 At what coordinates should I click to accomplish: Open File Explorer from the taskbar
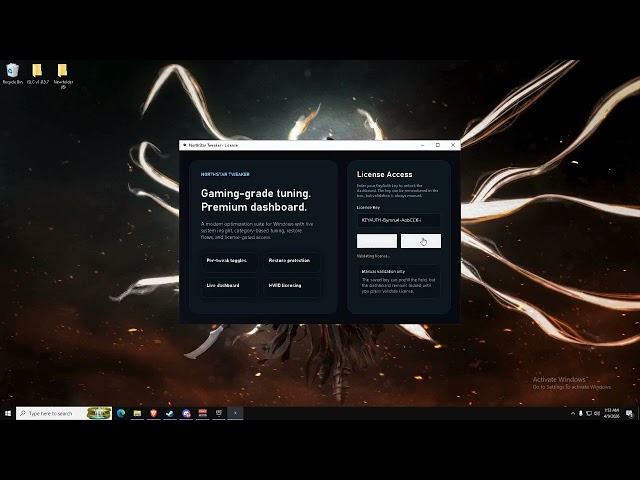pos(137,413)
